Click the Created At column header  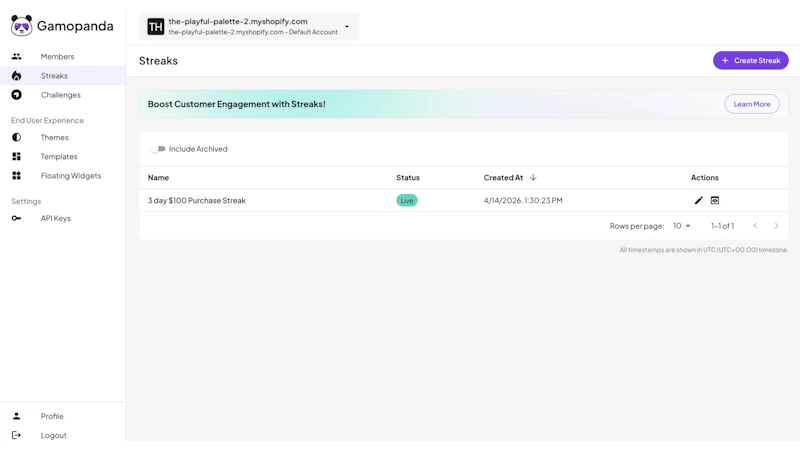tap(503, 178)
